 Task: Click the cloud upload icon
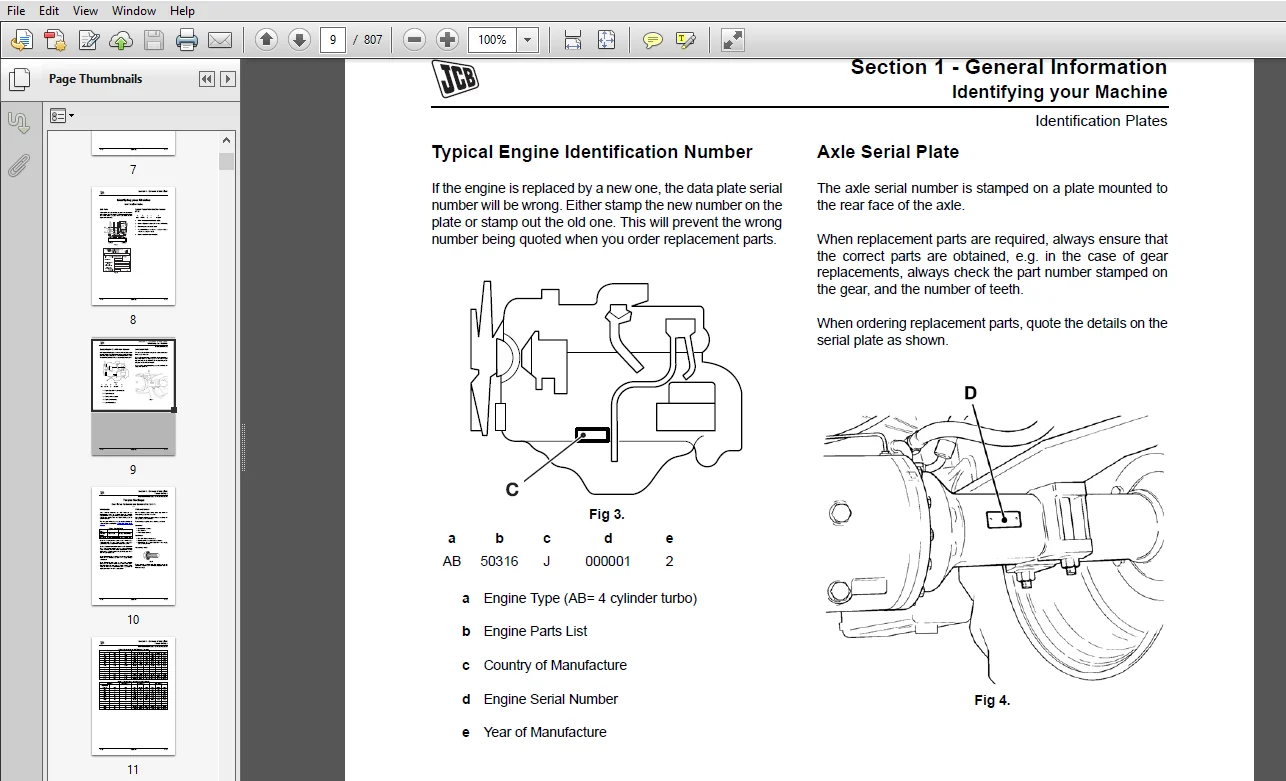tap(121, 40)
